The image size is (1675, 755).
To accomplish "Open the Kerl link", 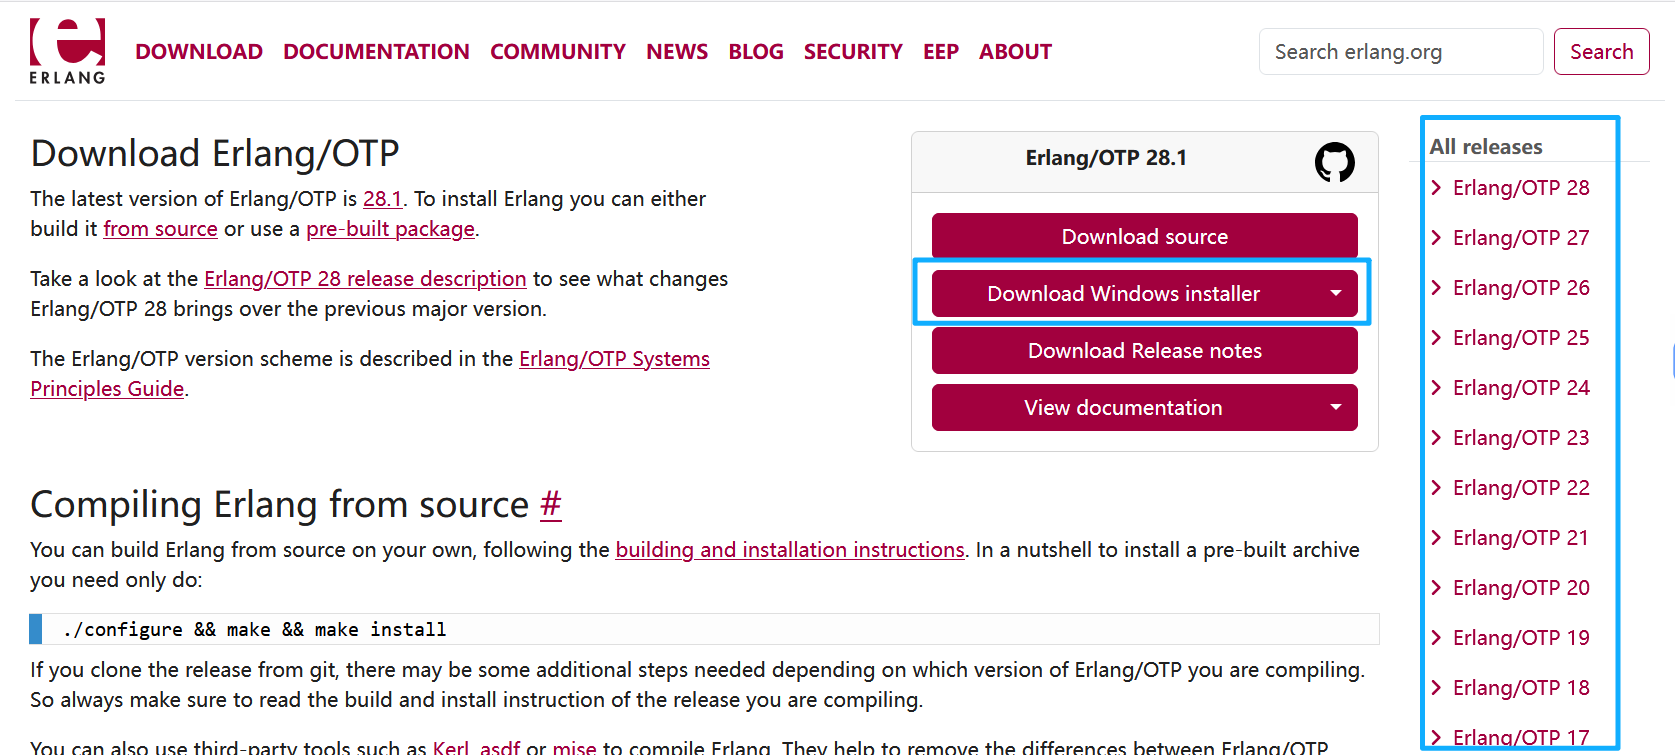I will click(x=451, y=747).
